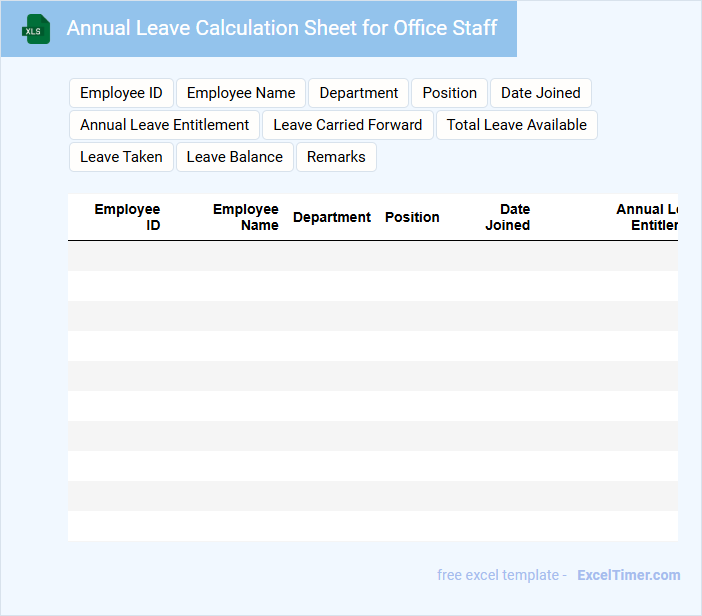Click the Employee ID column header

pos(127,217)
